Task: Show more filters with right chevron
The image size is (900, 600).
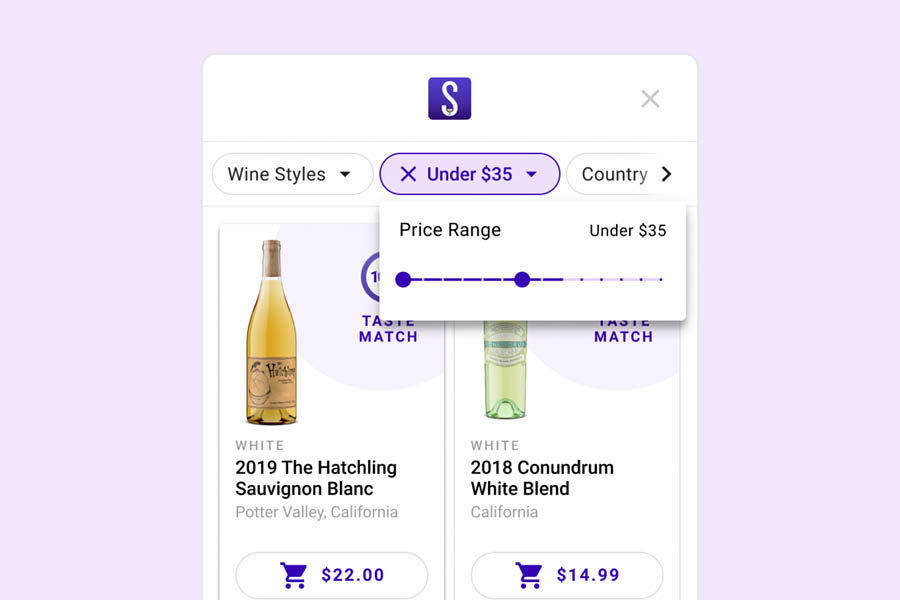Action: click(x=666, y=174)
